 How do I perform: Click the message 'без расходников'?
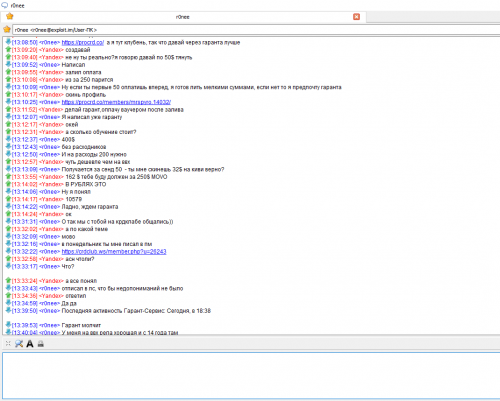pos(84,147)
